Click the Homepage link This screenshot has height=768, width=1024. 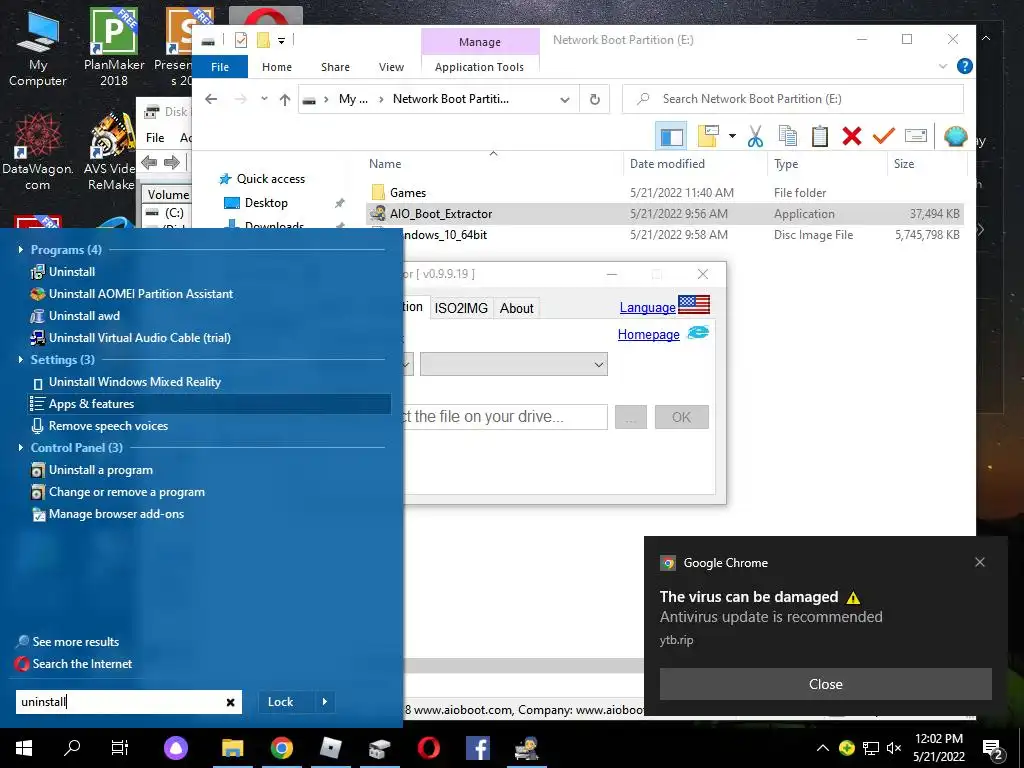[x=648, y=334]
